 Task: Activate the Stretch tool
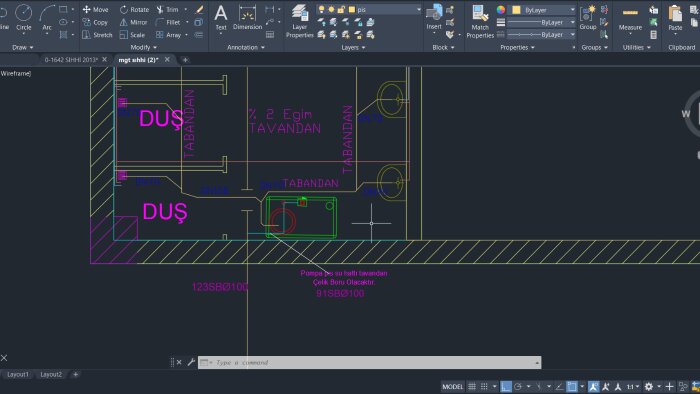point(97,34)
